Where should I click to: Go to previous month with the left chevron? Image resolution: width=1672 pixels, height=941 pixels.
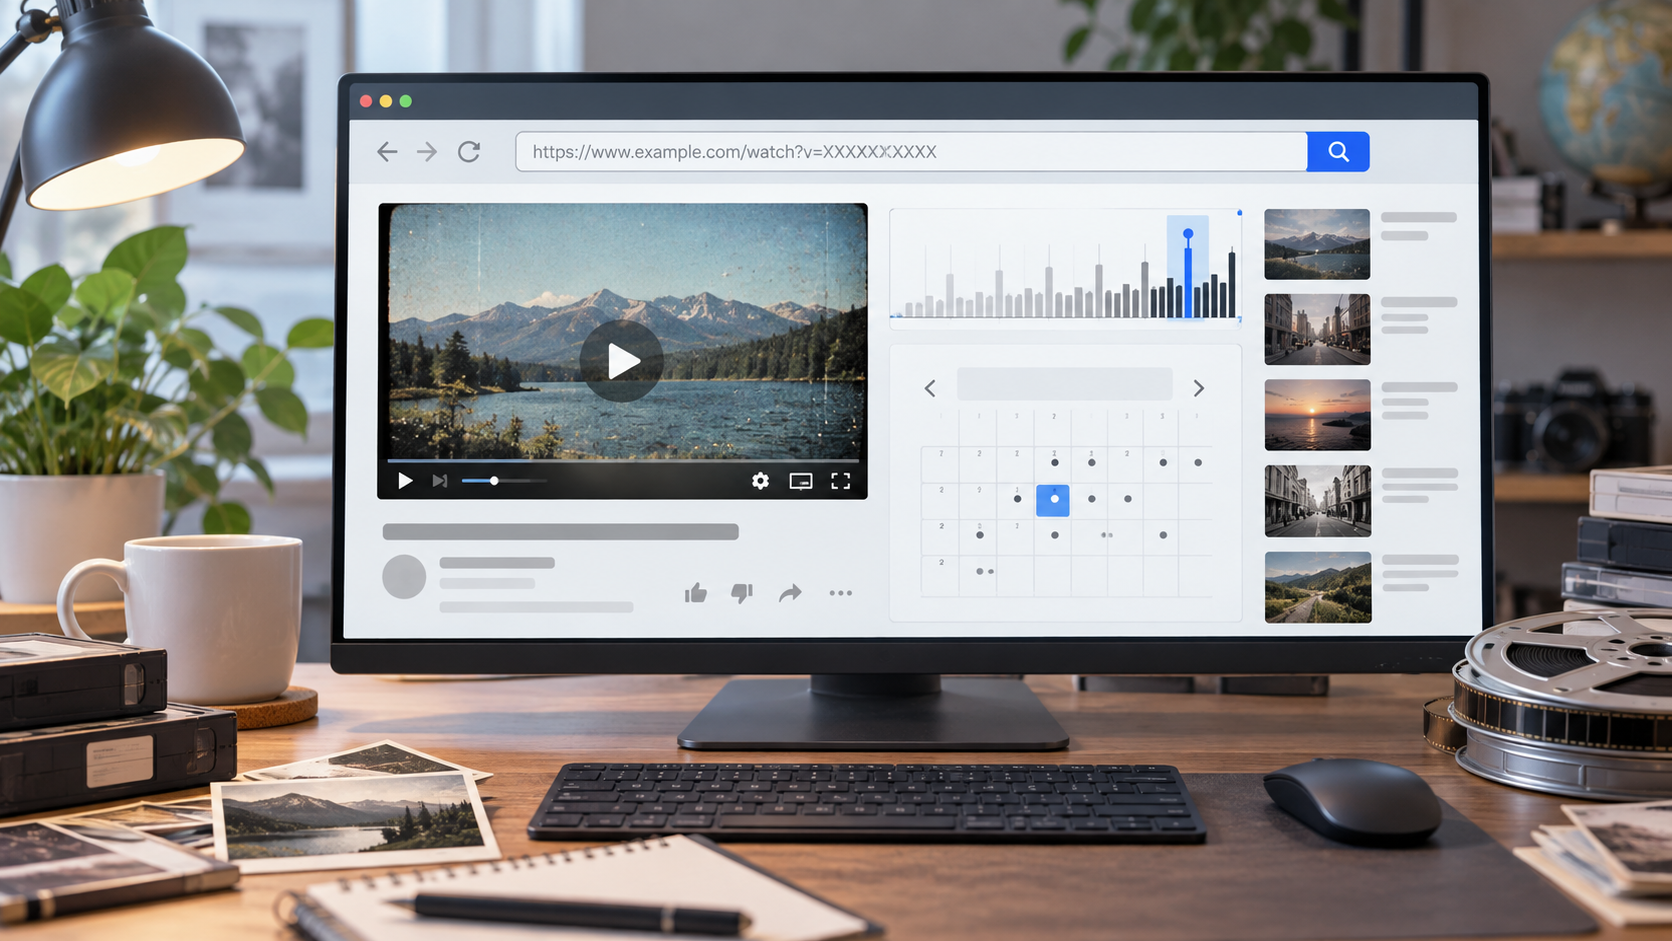(x=930, y=388)
